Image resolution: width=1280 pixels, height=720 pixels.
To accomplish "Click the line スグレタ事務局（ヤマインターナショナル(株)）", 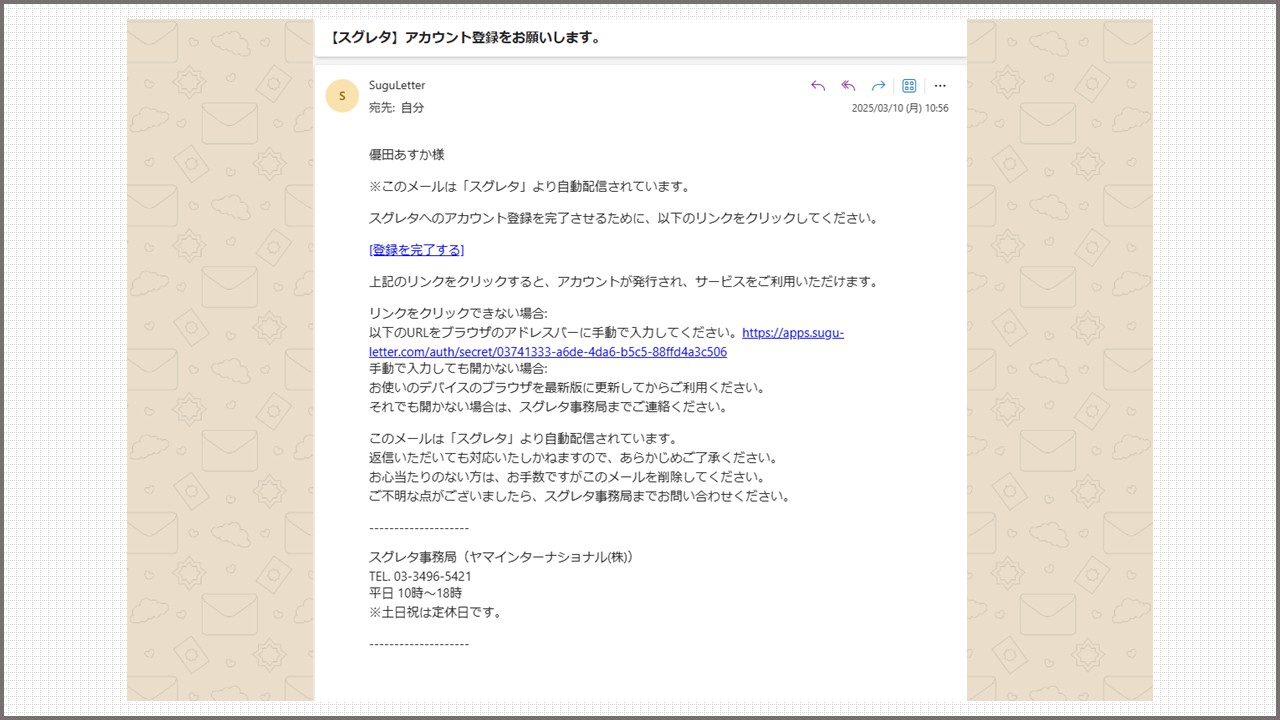I will (x=504, y=557).
